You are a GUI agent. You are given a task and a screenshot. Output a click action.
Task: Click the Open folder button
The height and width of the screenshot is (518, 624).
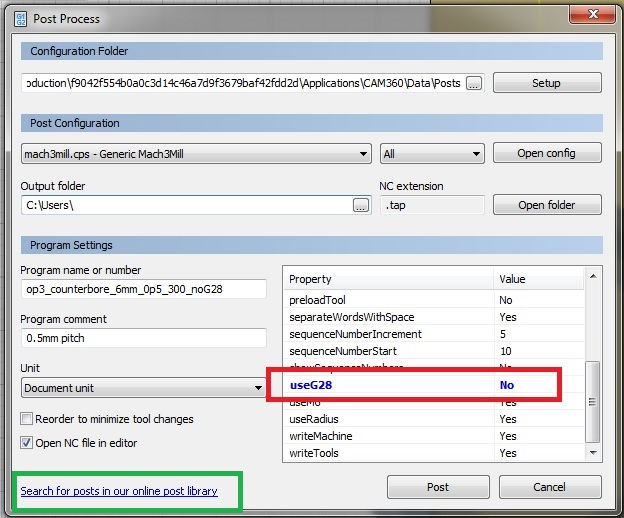[546, 205]
